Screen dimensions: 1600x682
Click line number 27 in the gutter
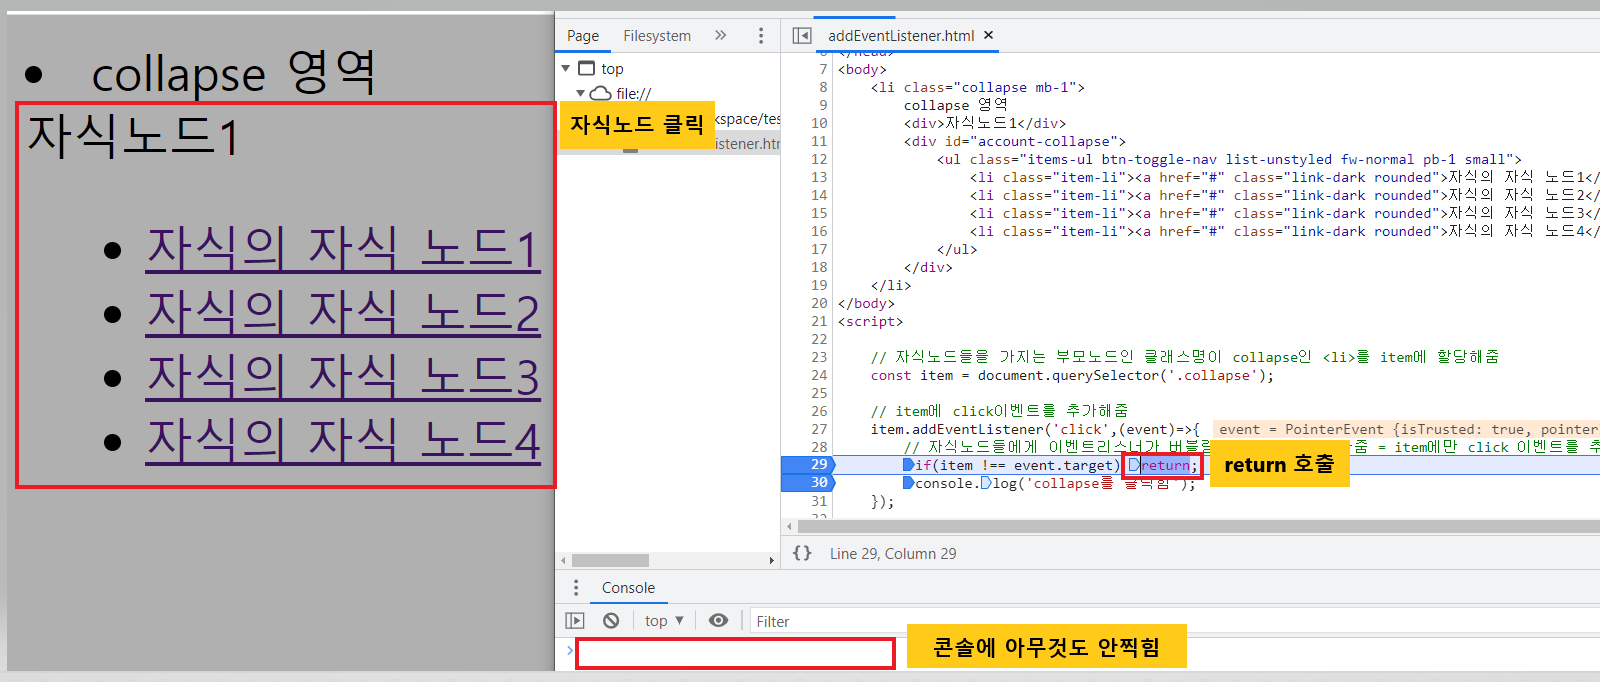[819, 429]
